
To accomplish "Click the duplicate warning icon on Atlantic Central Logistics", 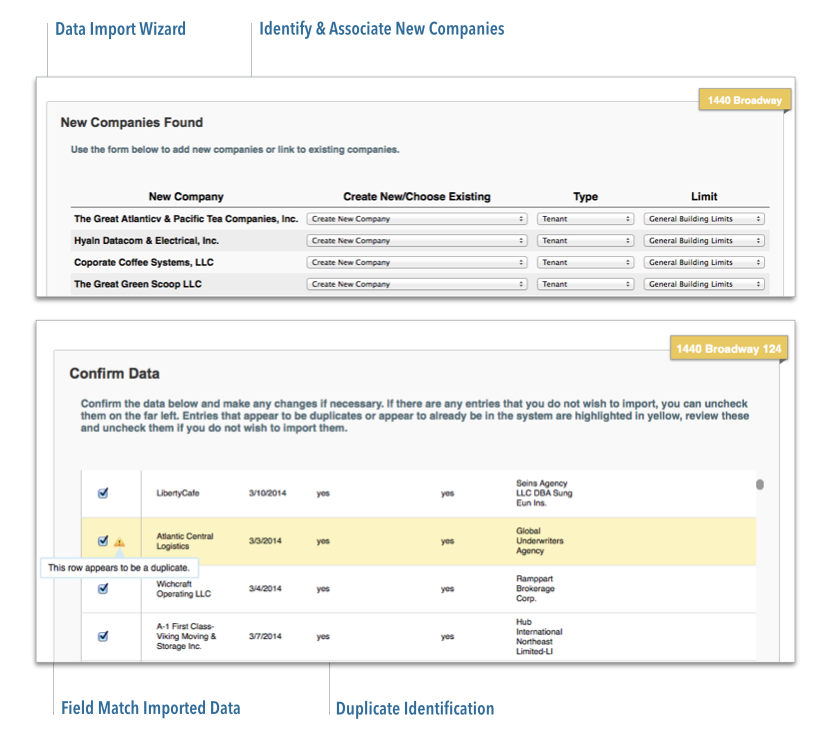I will pyautogui.click(x=119, y=542).
